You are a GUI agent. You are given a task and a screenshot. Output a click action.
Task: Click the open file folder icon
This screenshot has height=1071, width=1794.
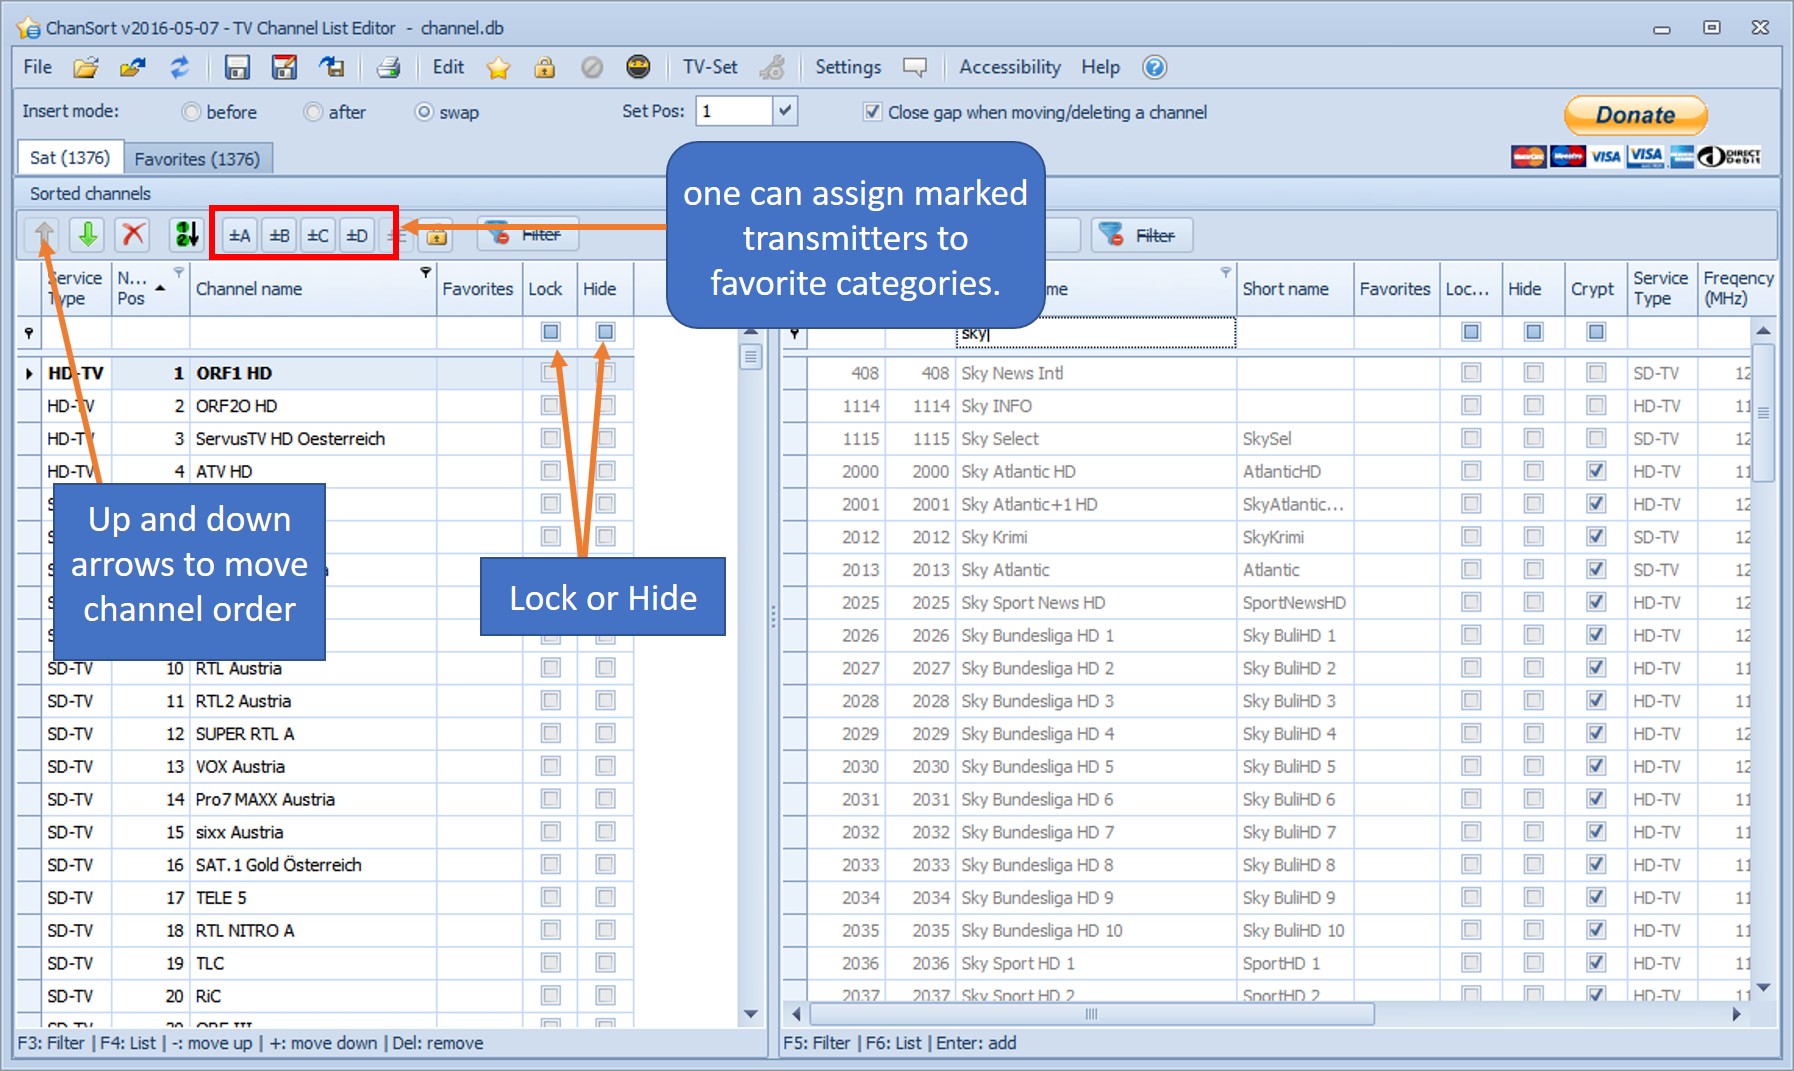(x=86, y=67)
